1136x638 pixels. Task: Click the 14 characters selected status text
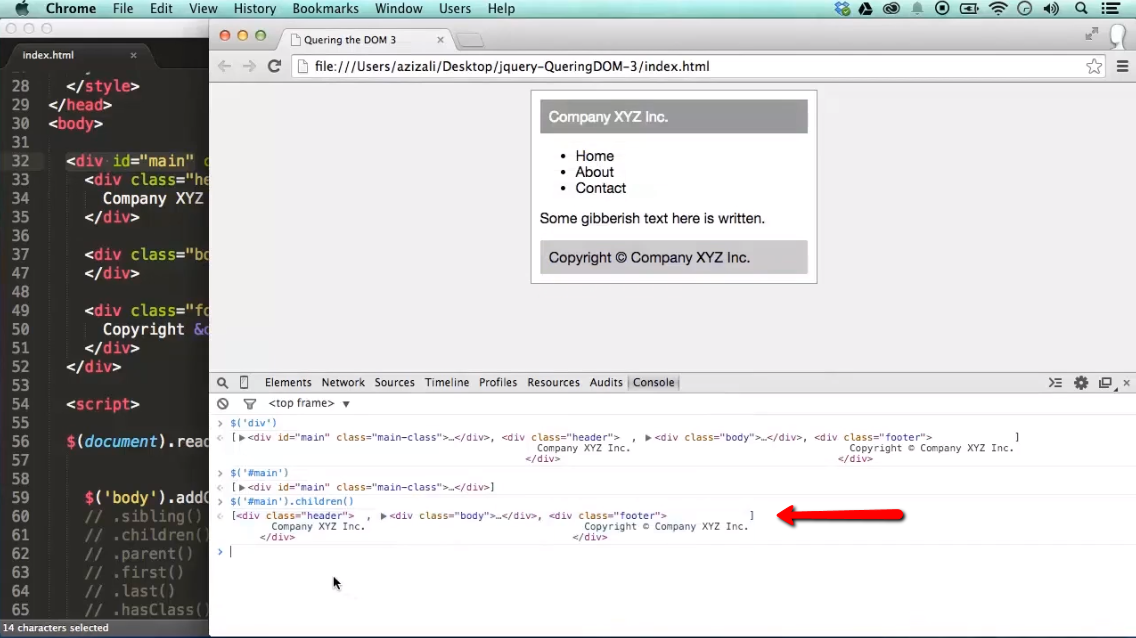56,628
